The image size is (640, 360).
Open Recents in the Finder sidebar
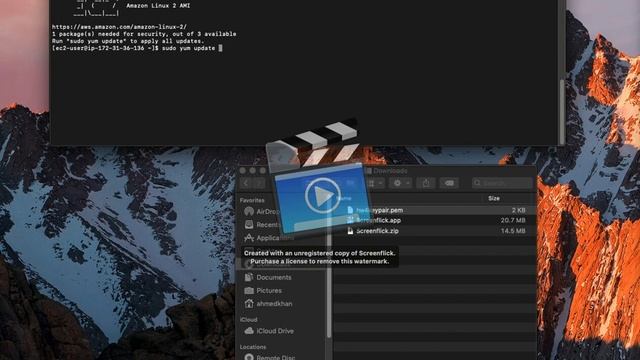(262, 224)
